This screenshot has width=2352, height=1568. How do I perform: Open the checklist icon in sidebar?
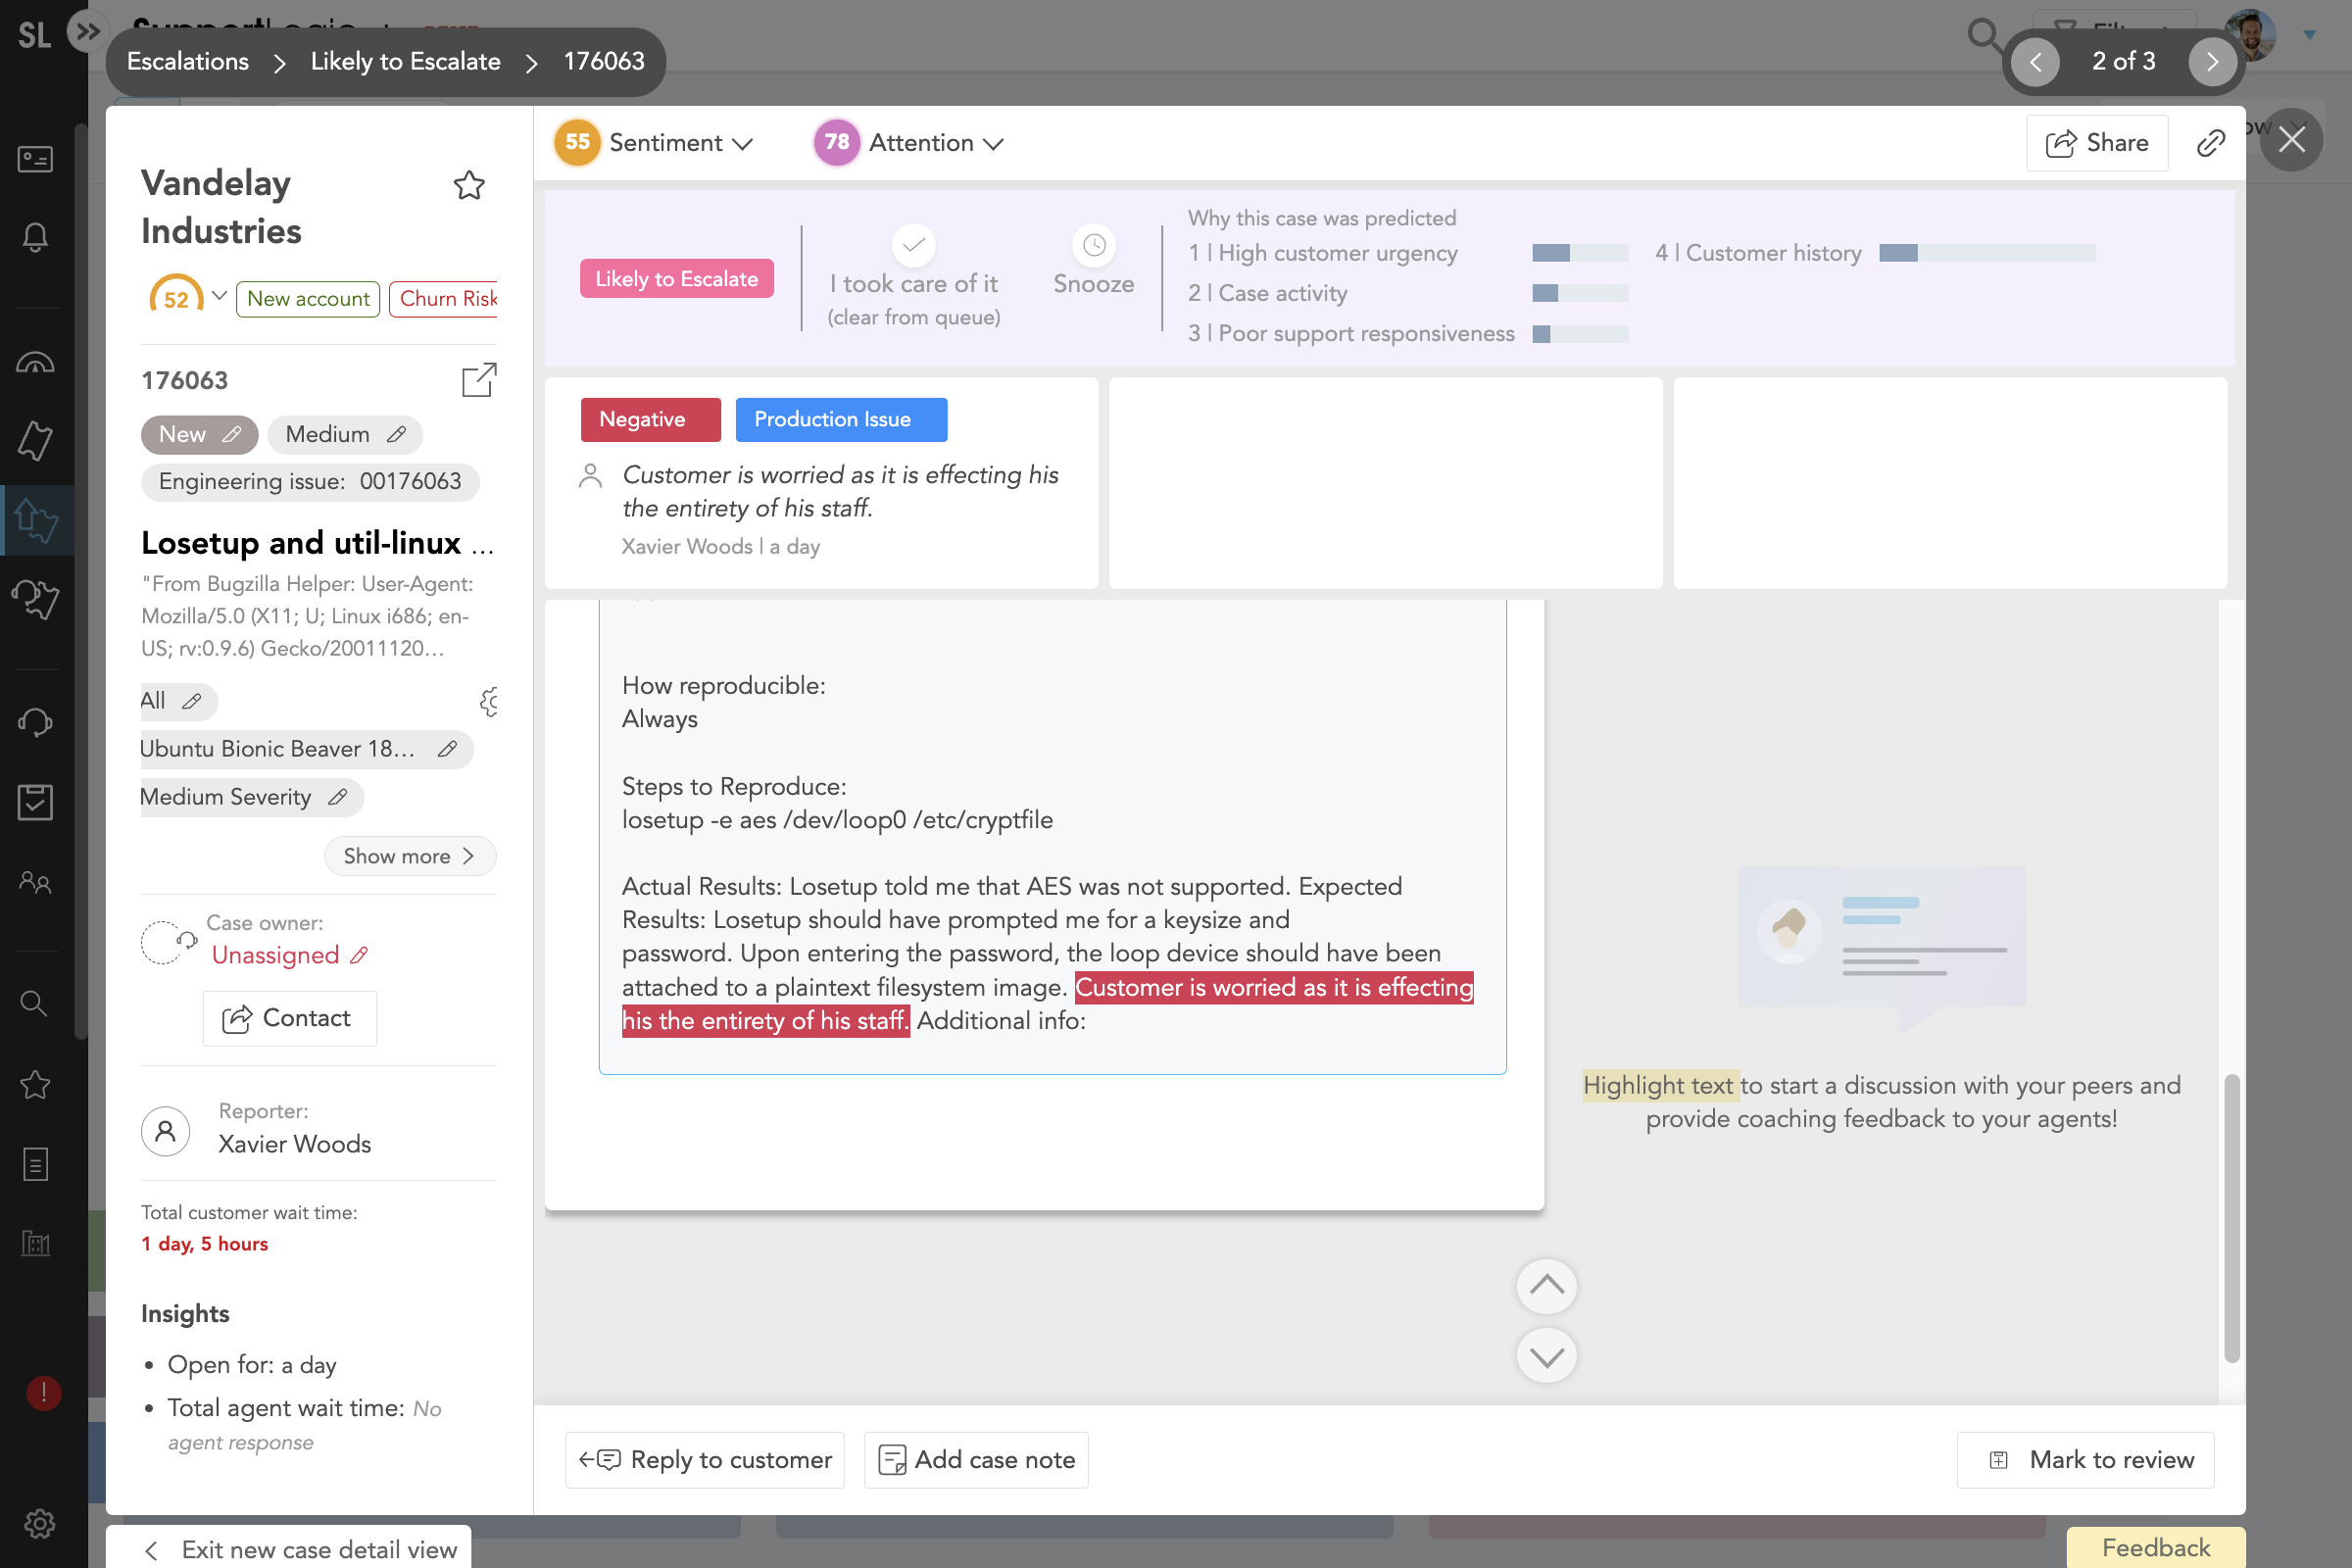[x=35, y=802]
